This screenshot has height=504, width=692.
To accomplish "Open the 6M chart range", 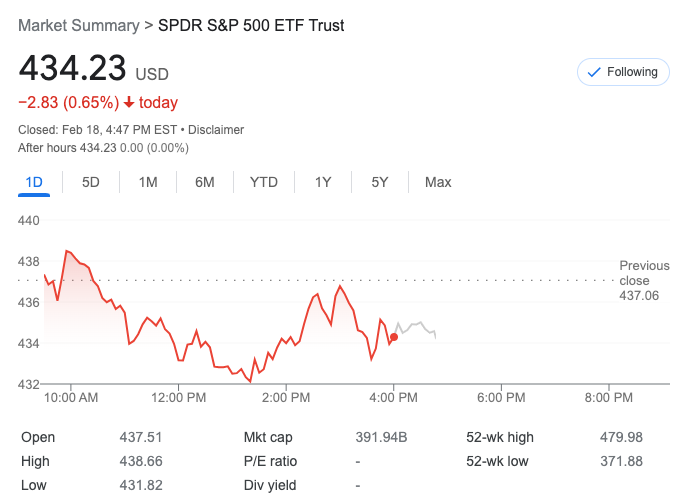I will pos(205,182).
